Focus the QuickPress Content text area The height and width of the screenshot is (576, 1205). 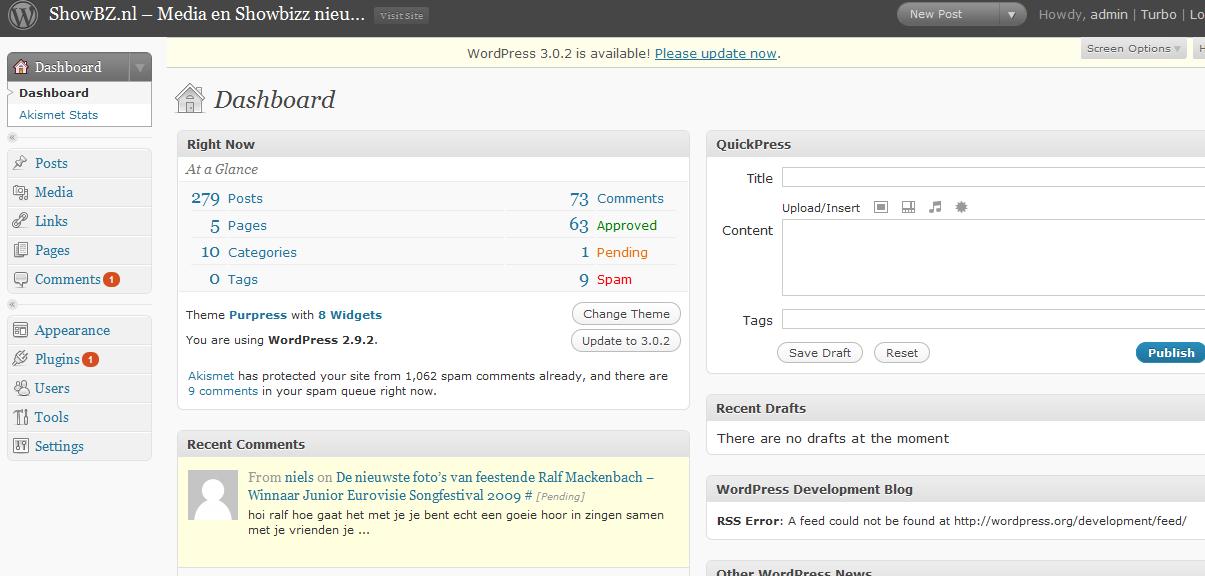pyautogui.click(x=993, y=258)
